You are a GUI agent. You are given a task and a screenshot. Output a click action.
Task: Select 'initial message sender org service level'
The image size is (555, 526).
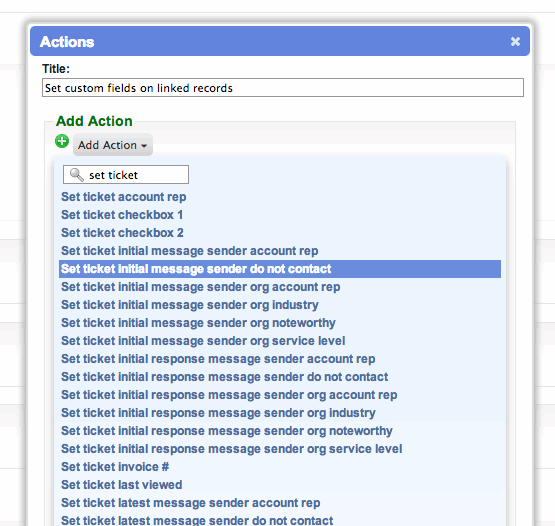[x=203, y=341]
